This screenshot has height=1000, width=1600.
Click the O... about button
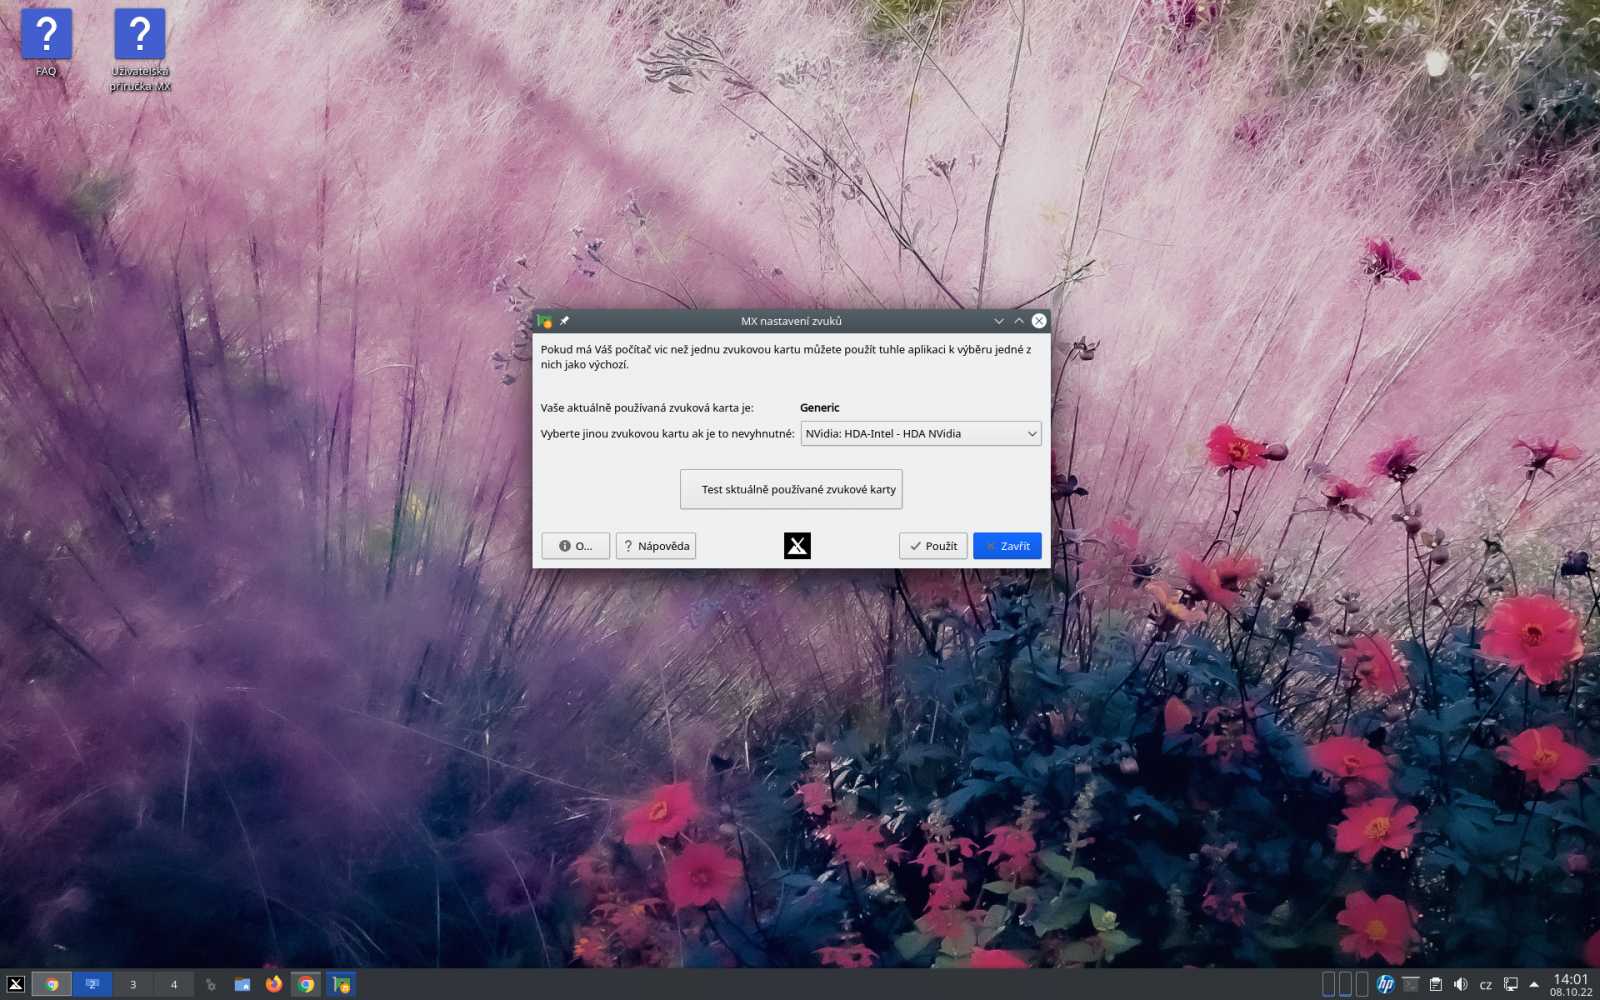point(575,546)
